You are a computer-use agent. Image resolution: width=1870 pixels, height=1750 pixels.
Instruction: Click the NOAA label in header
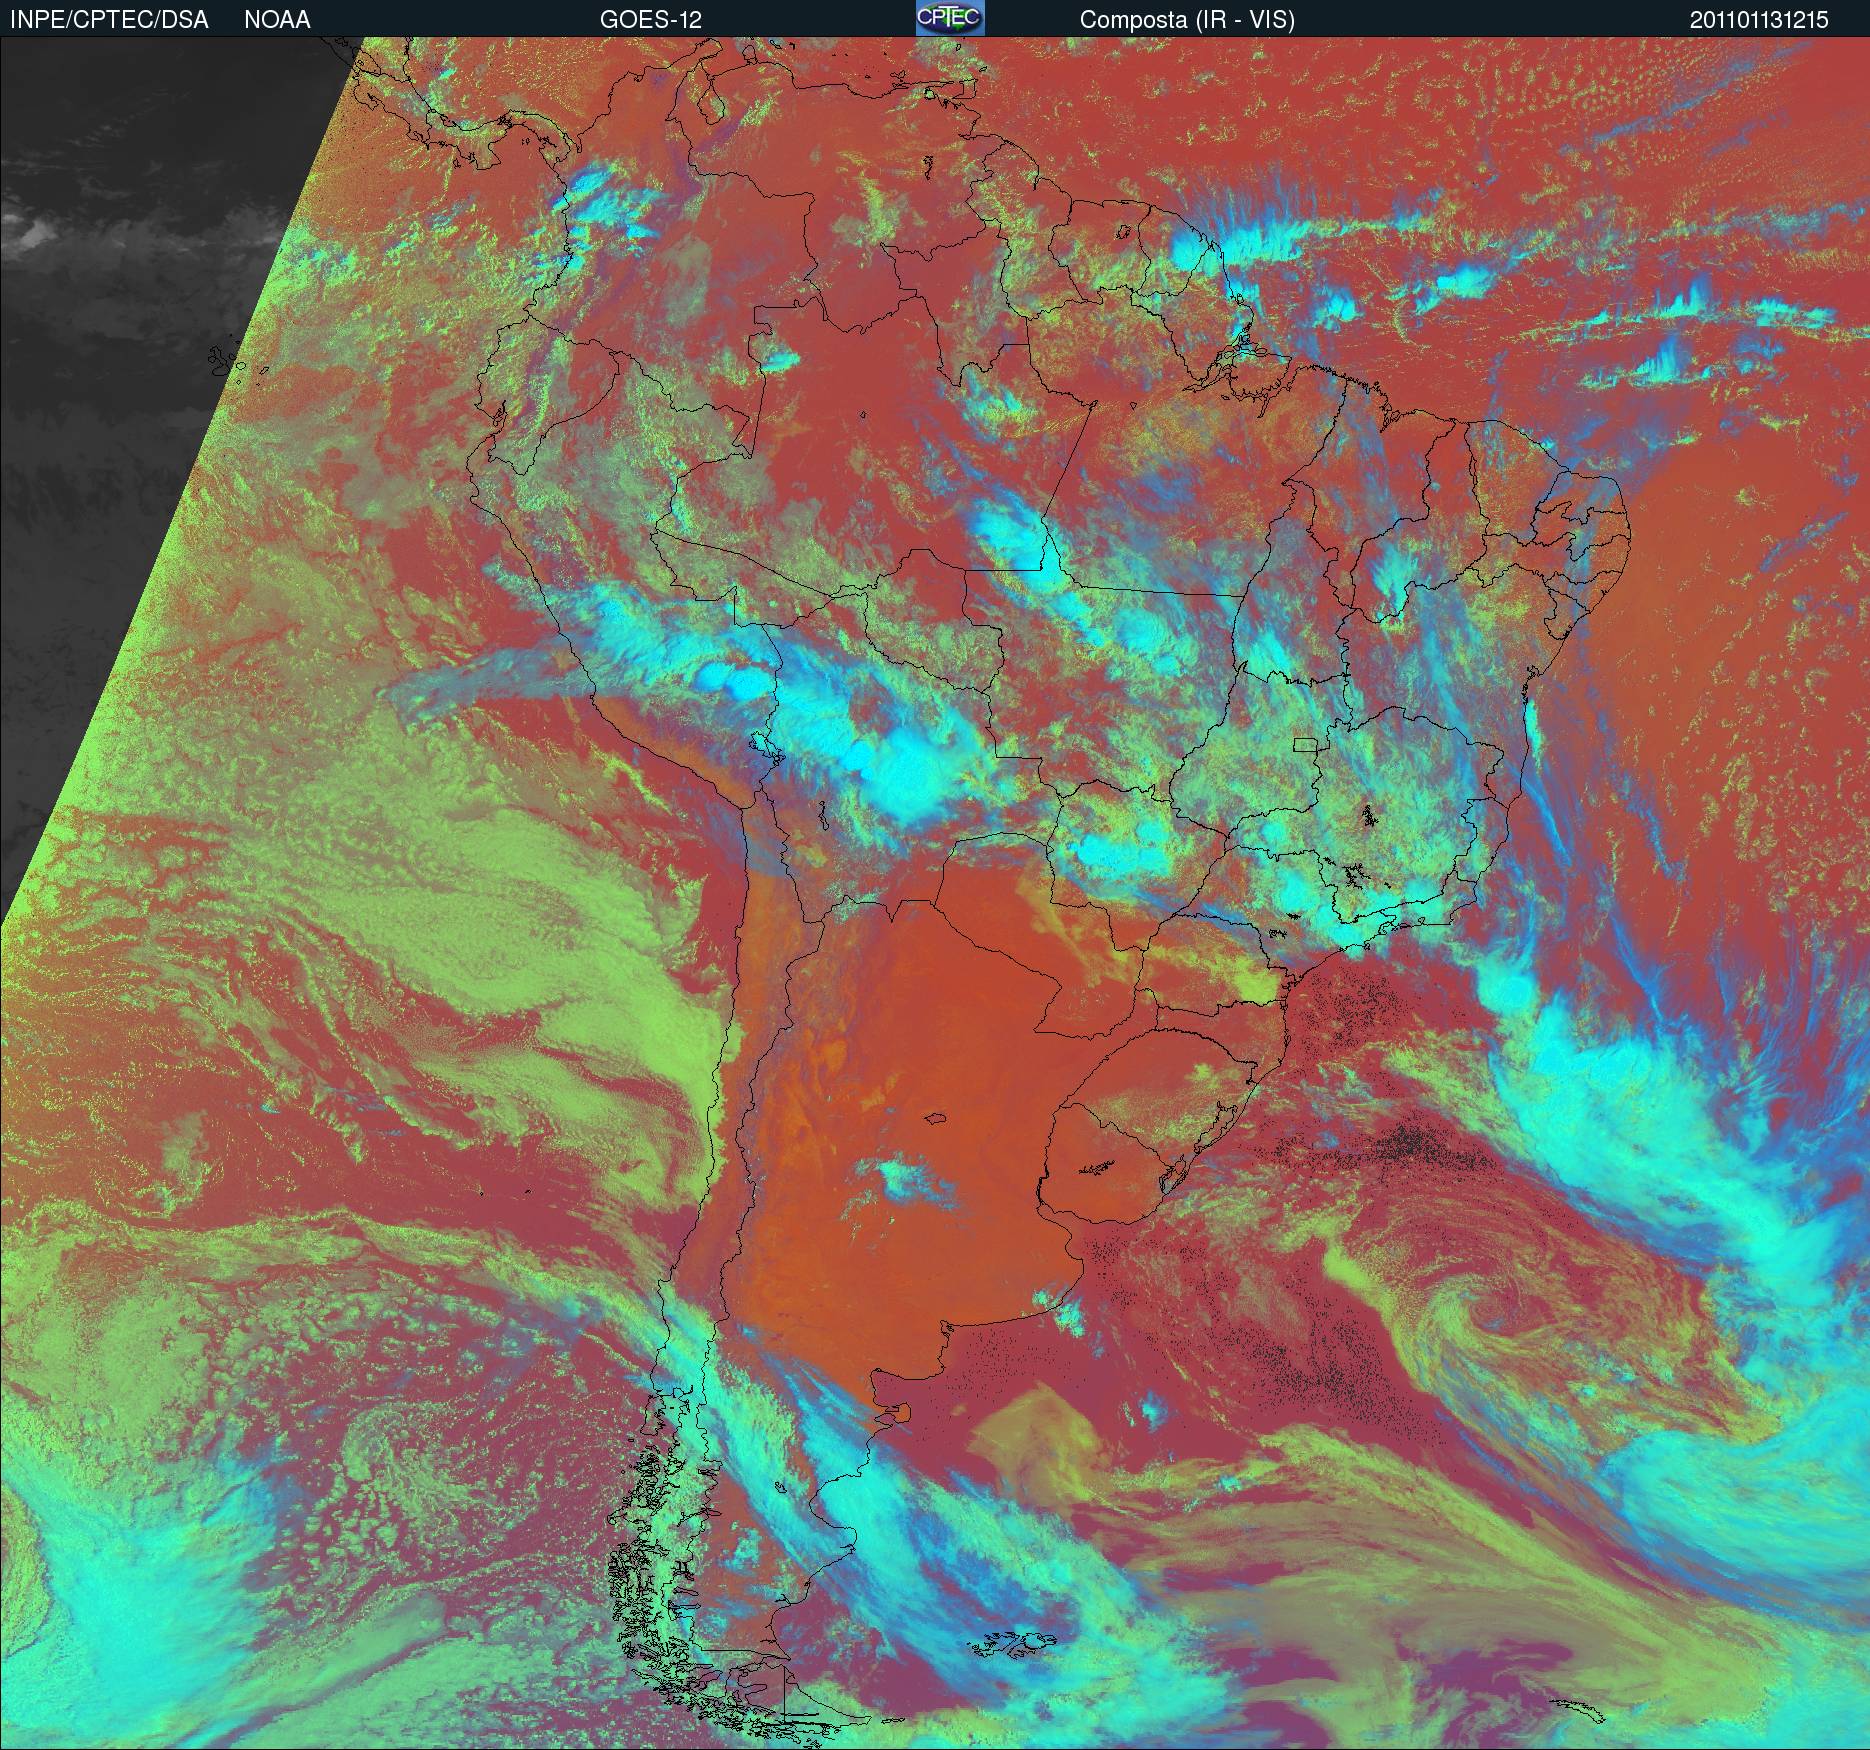(277, 20)
